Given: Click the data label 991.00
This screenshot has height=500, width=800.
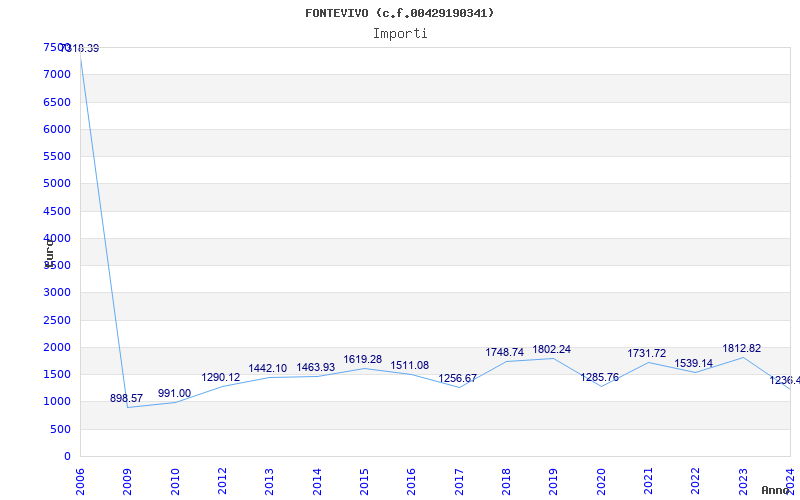Looking at the screenshot, I should pos(174,393).
